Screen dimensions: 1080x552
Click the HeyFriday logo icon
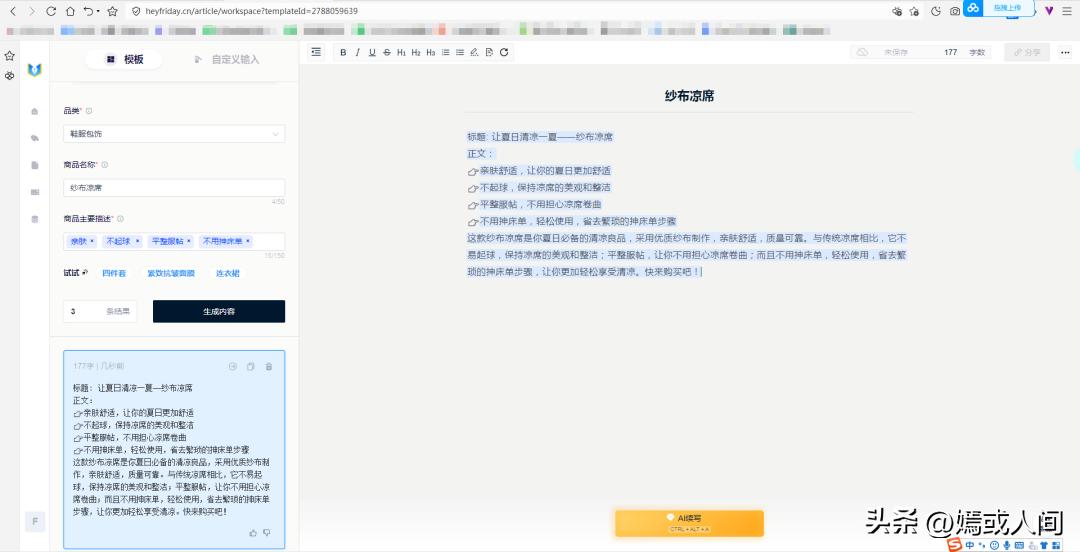click(34, 70)
